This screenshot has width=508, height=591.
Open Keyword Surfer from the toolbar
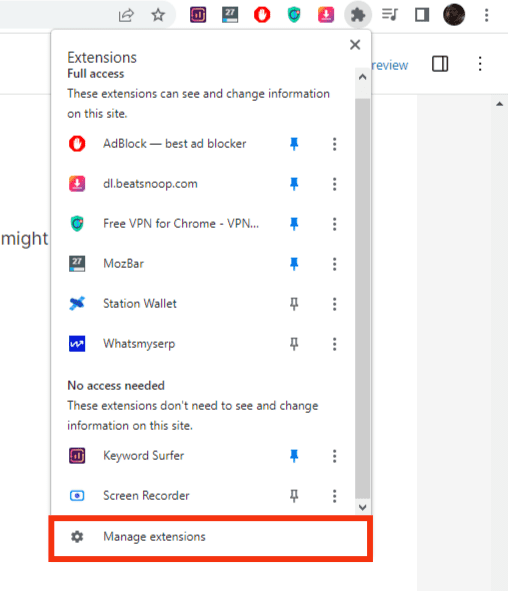(x=198, y=15)
